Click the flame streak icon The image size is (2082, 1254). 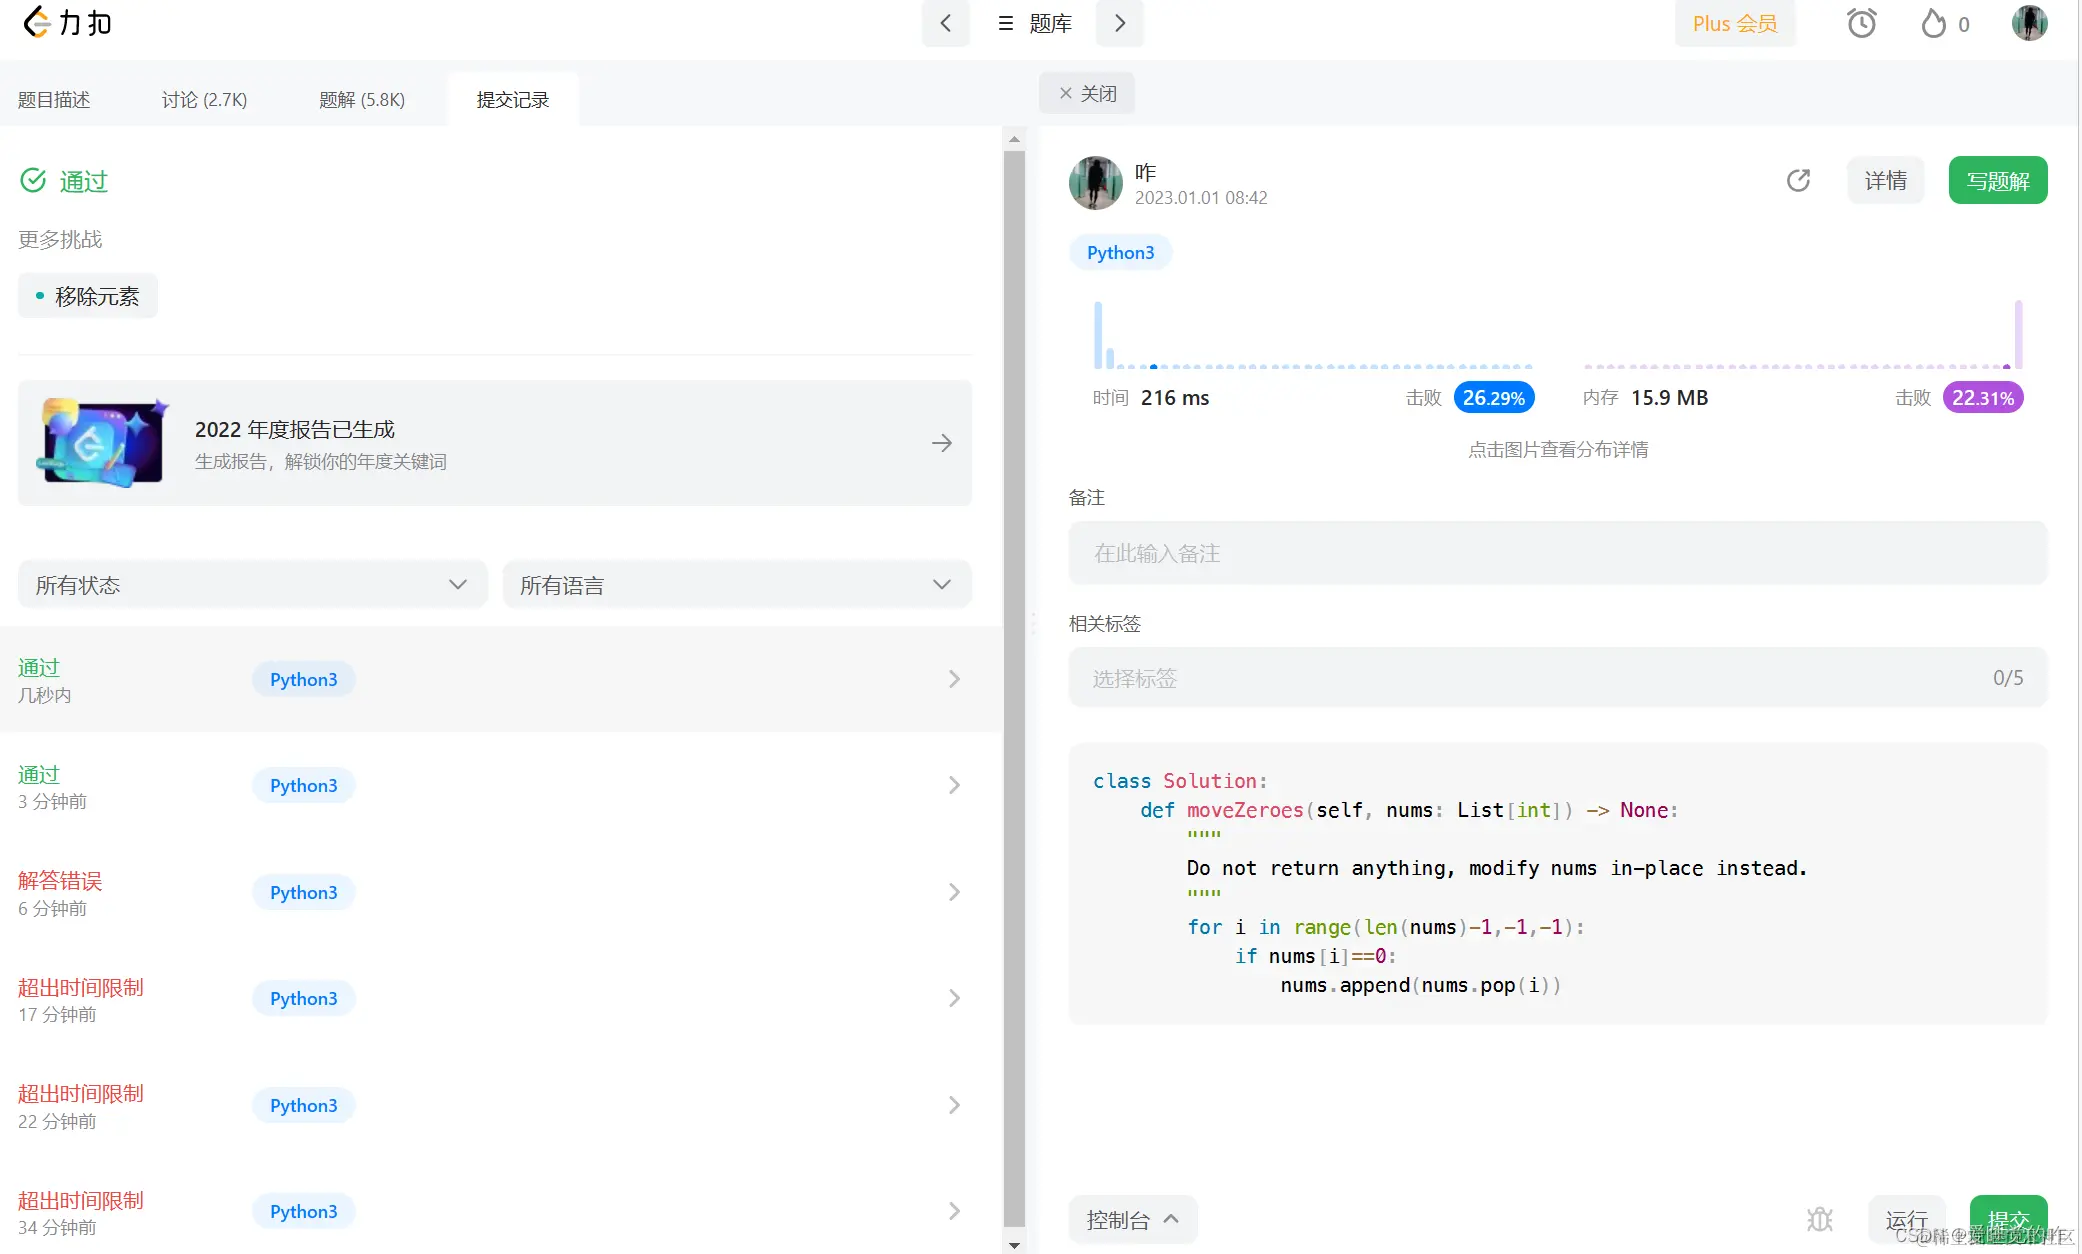(x=1934, y=23)
